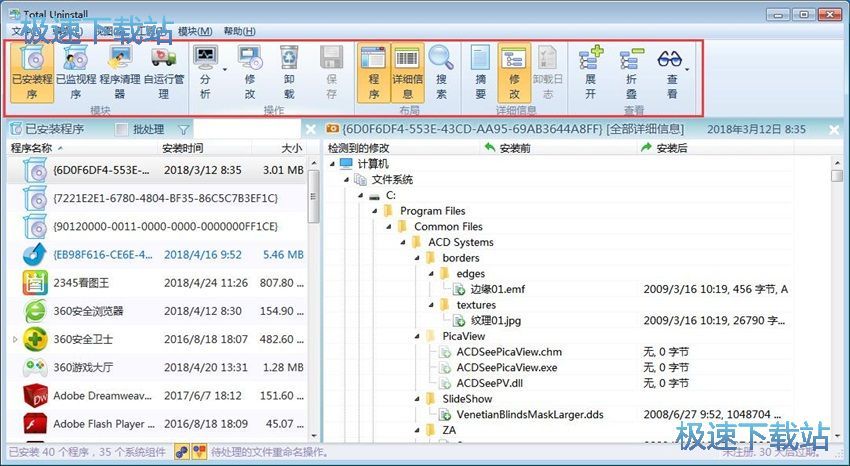Toggle the 详细信息 layout button
850x466 pixels.
coord(407,73)
